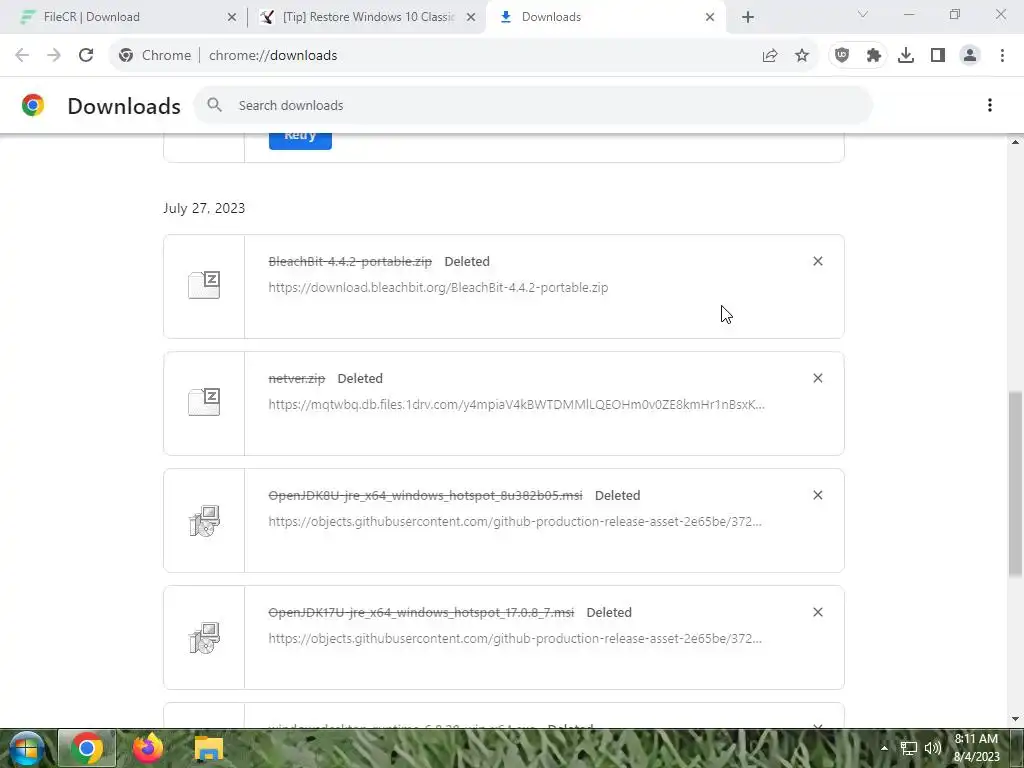Click the taskbar clock showing 8:11 AM
Screen dimensions: 1024x768
click(x=976, y=748)
